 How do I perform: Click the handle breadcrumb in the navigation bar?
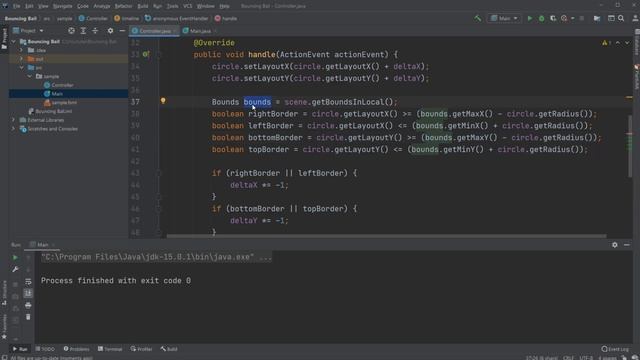[x=226, y=18]
